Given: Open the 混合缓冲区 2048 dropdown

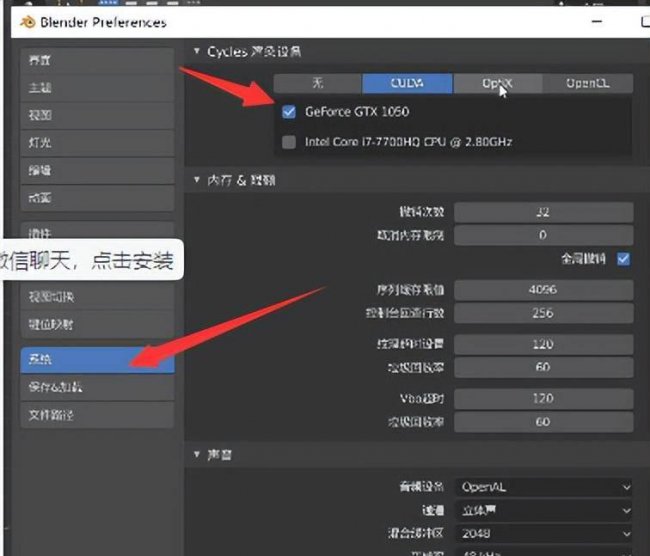Looking at the screenshot, I should click(x=544, y=533).
